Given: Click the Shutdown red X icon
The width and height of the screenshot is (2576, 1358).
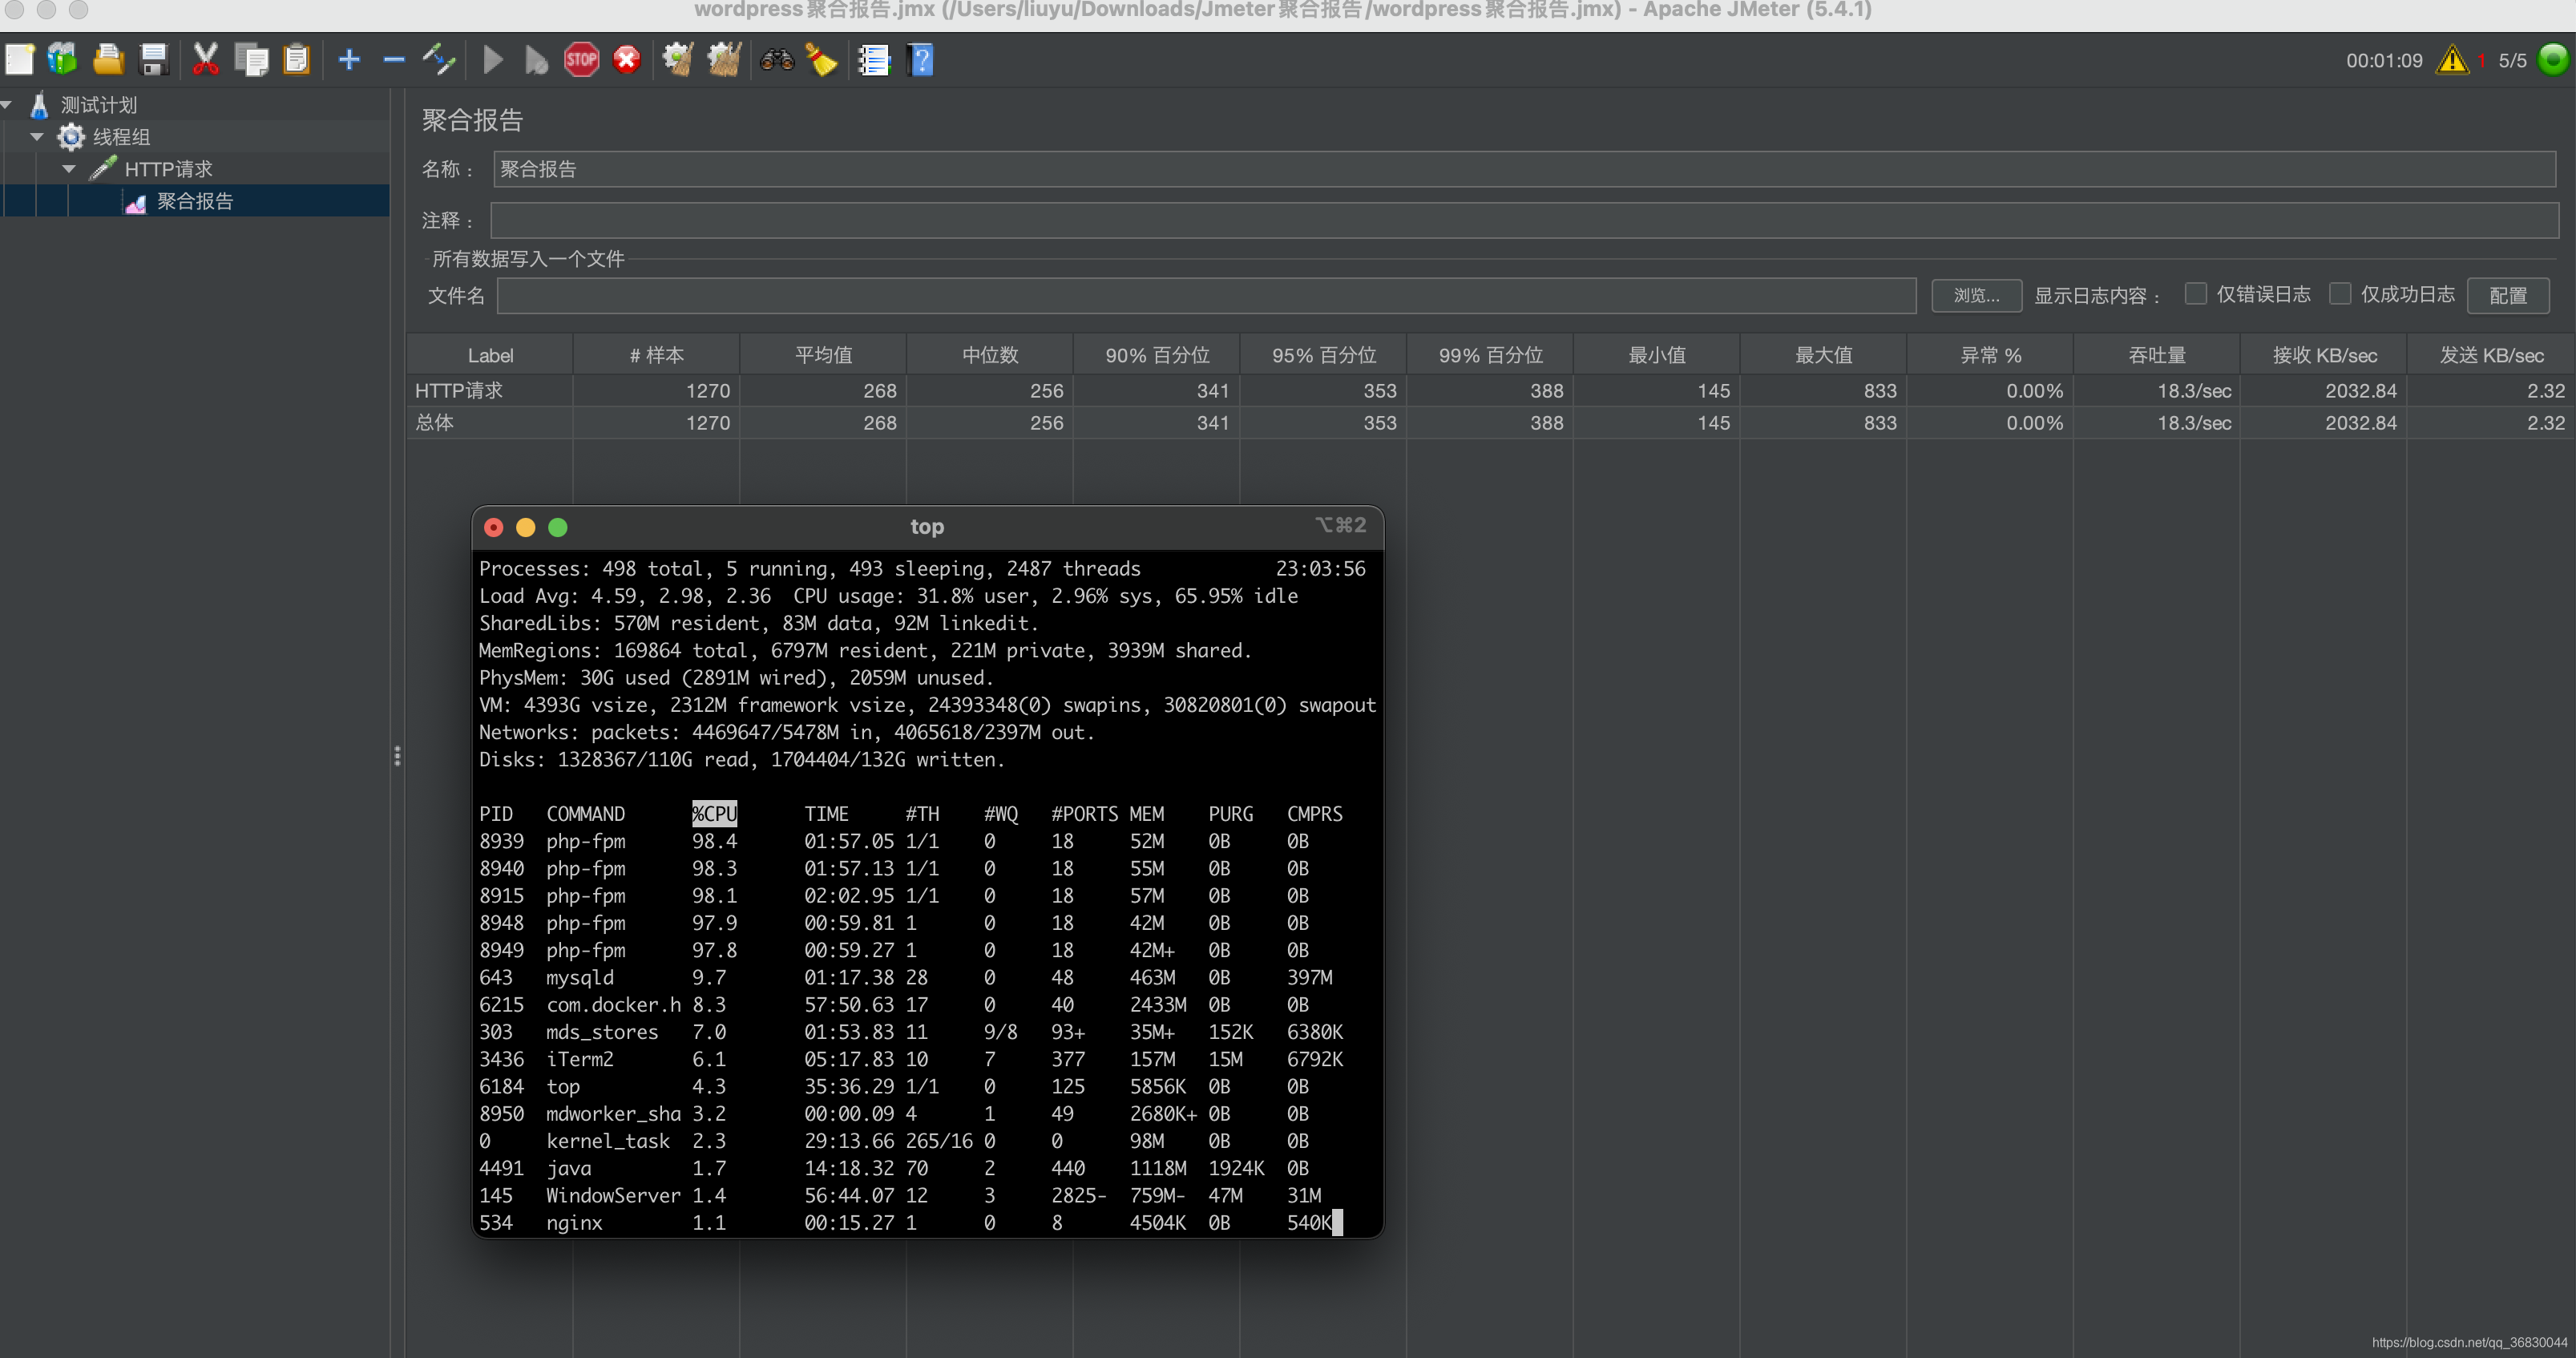Looking at the screenshot, I should [627, 60].
